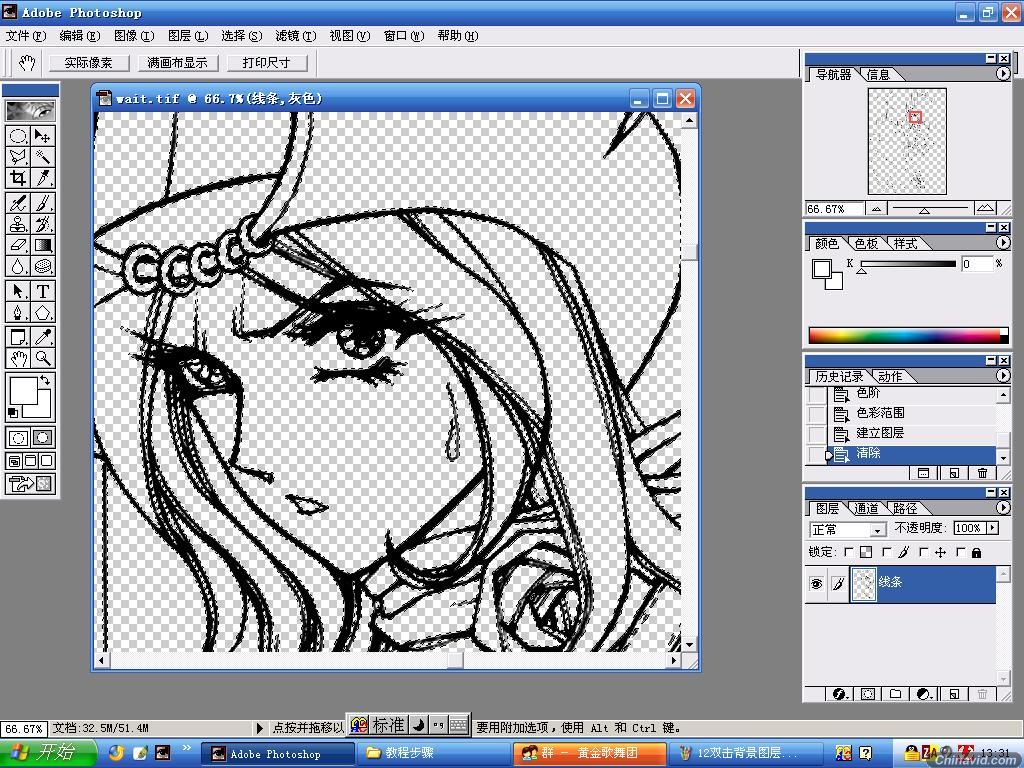Viewport: 1024px width, 768px height.
Task: Switch to Full Screen with menu bar
Action: tap(30, 461)
